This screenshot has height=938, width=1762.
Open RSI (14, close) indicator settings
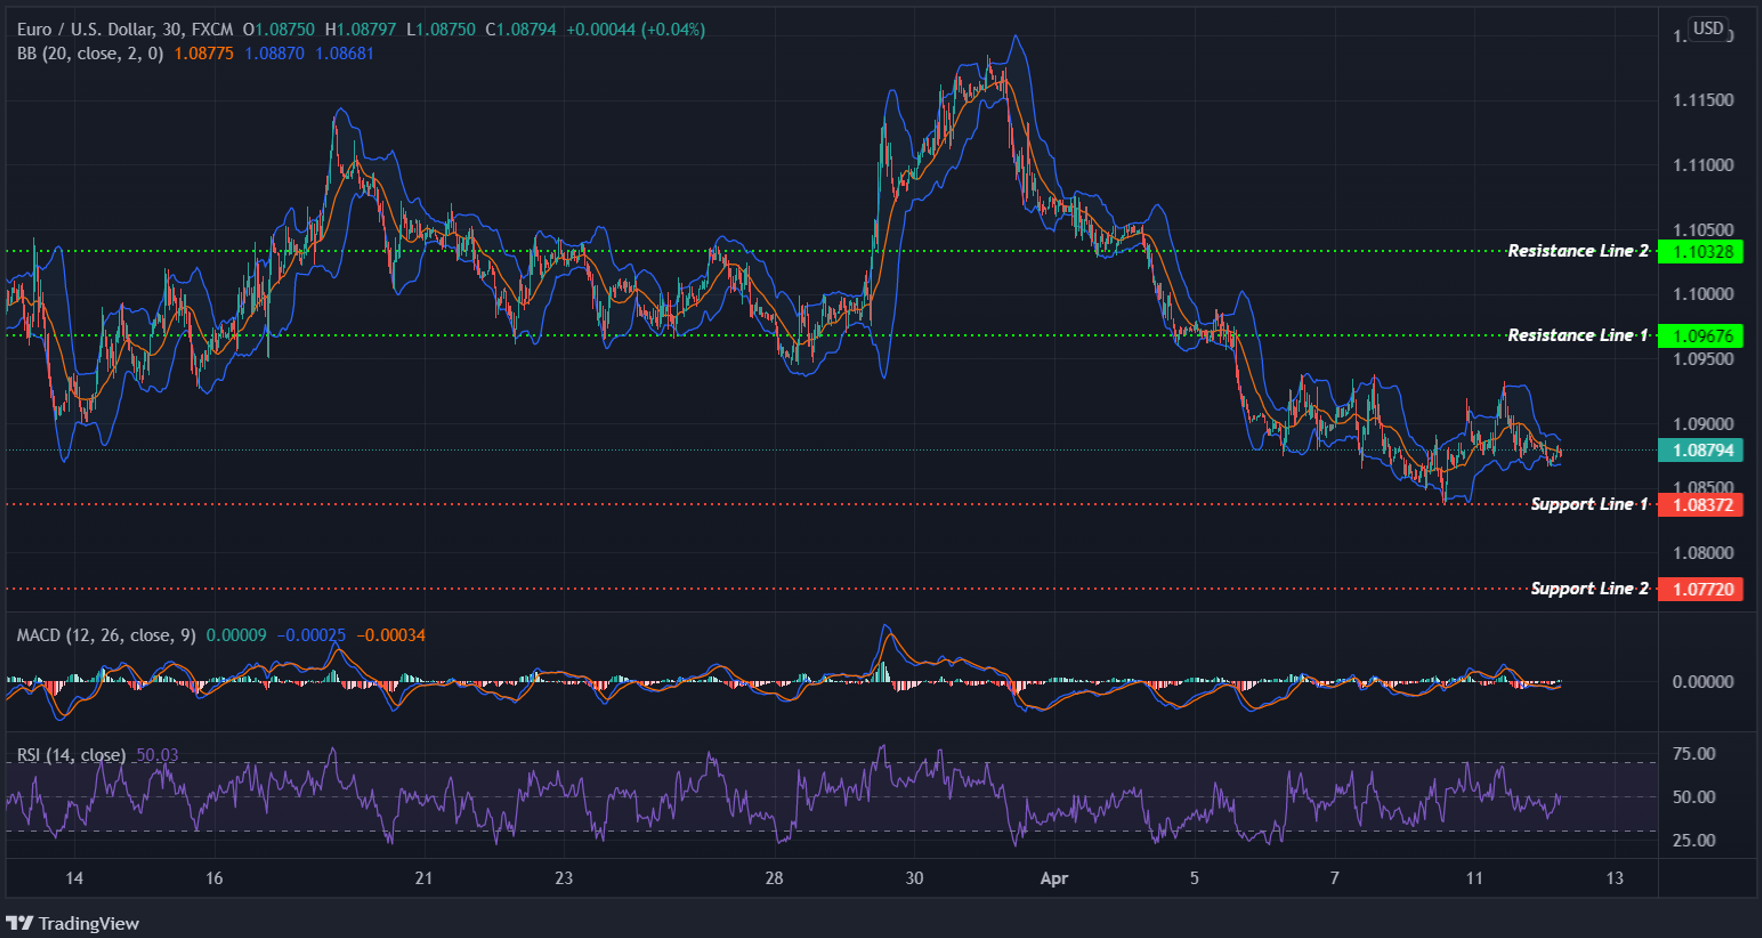point(70,755)
